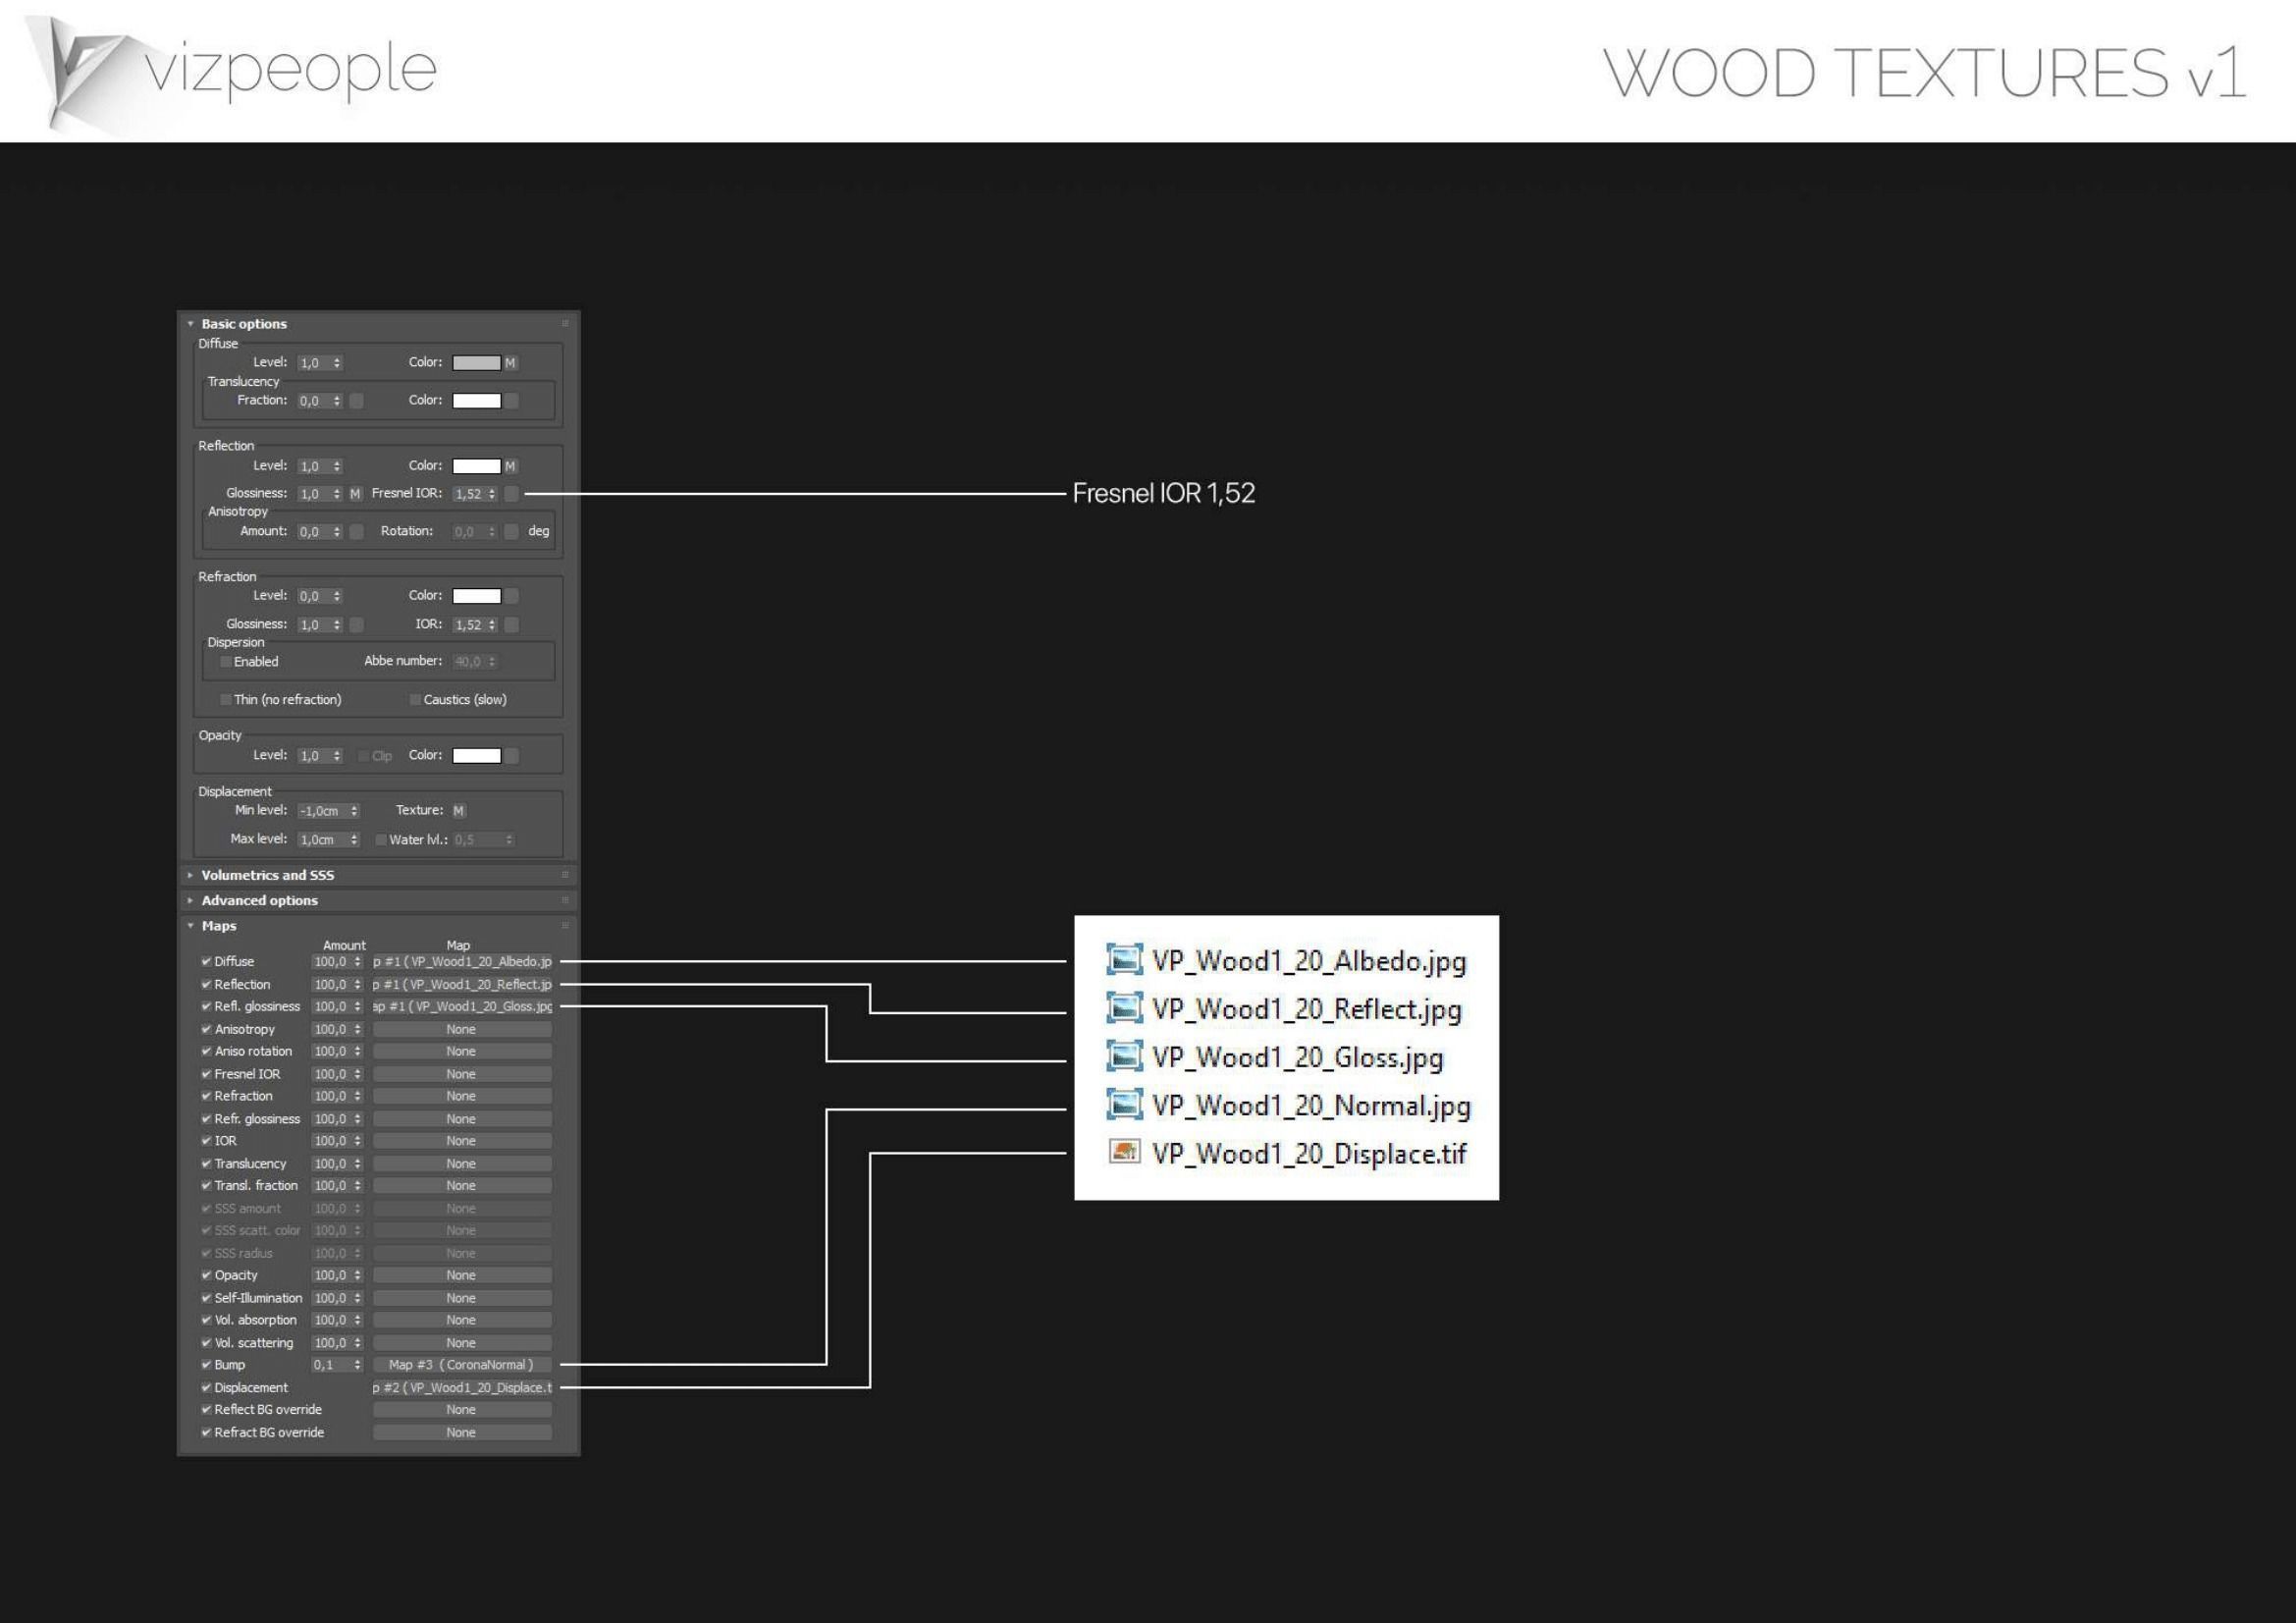2296x1623 pixels.
Task: Click the VP_Wood1_20_Normal.jpg file icon
Action: coord(1124,1104)
